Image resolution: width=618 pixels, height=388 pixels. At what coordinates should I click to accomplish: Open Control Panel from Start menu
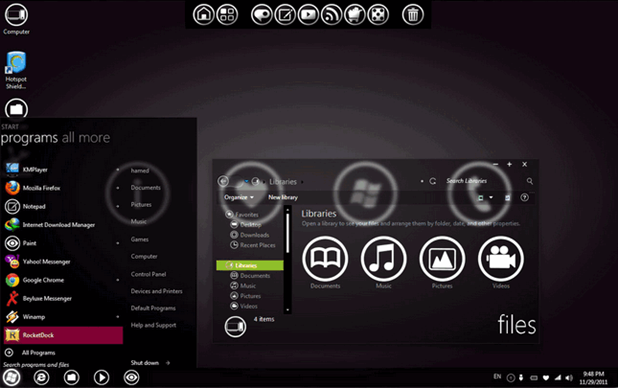click(148, 274)
